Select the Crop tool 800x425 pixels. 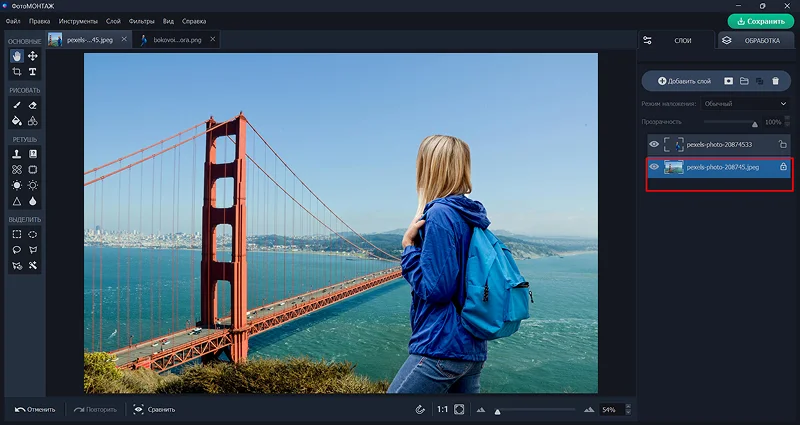(x=17, y=72)
